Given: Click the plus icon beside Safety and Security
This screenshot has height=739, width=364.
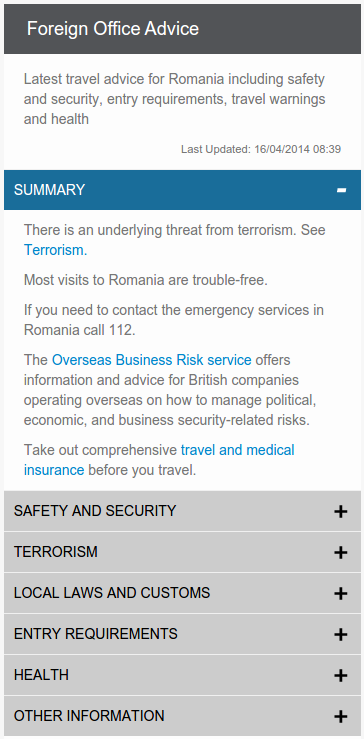Looking at the screenshot, I should pyautogui.click(x=340, y=511).
